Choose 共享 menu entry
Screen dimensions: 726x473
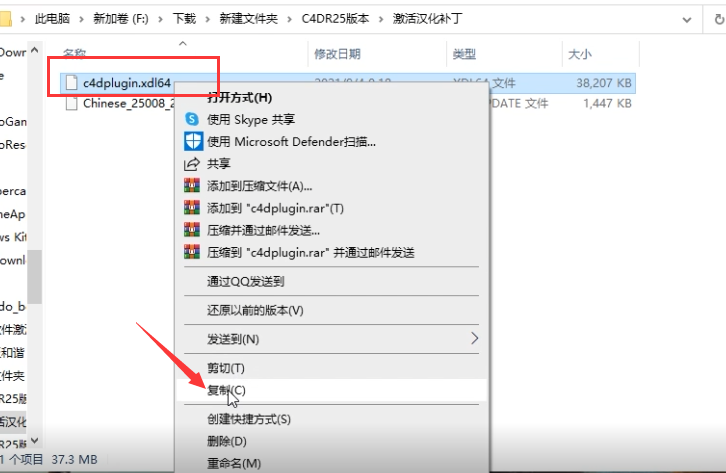tap(219, 164)
